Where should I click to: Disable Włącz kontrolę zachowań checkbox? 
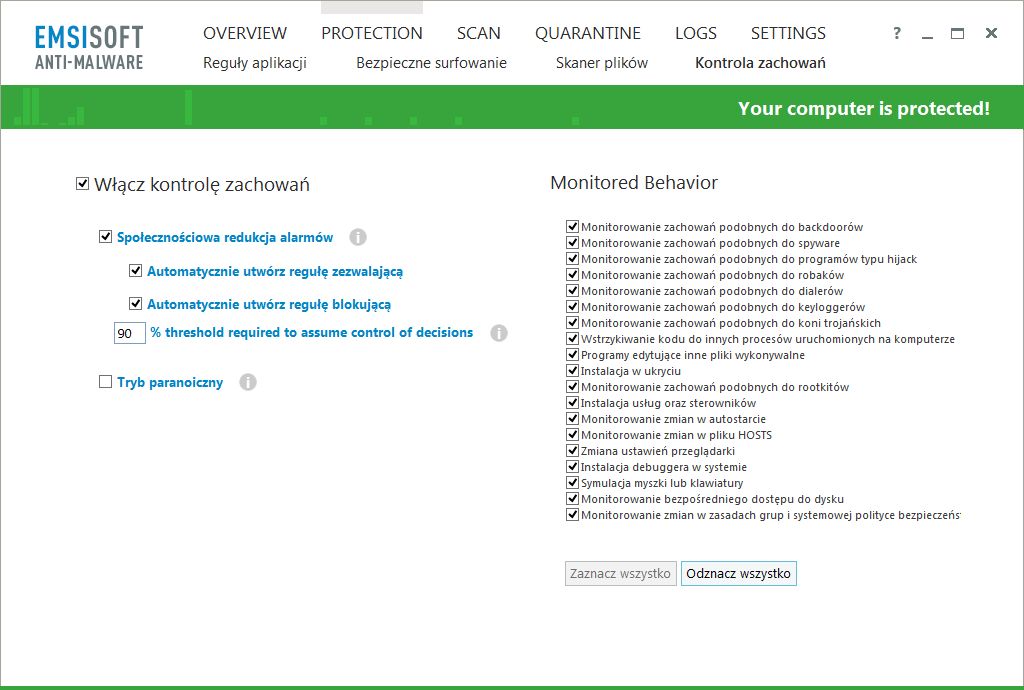83,184
